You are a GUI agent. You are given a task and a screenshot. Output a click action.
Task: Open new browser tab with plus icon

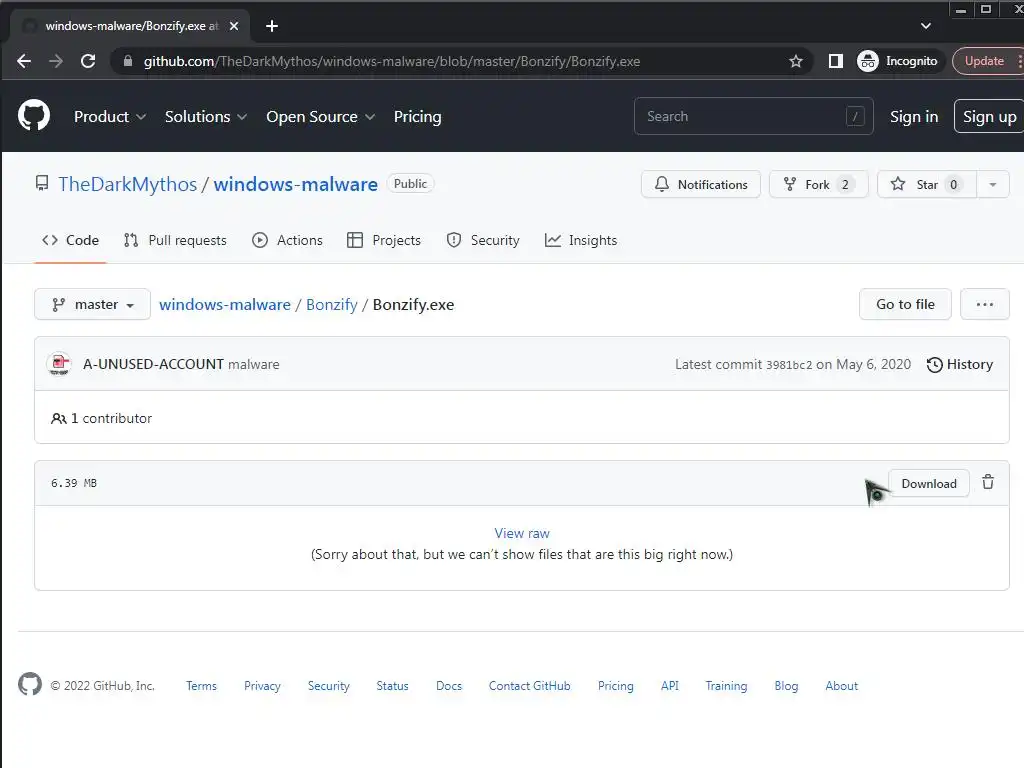(272, 26)
